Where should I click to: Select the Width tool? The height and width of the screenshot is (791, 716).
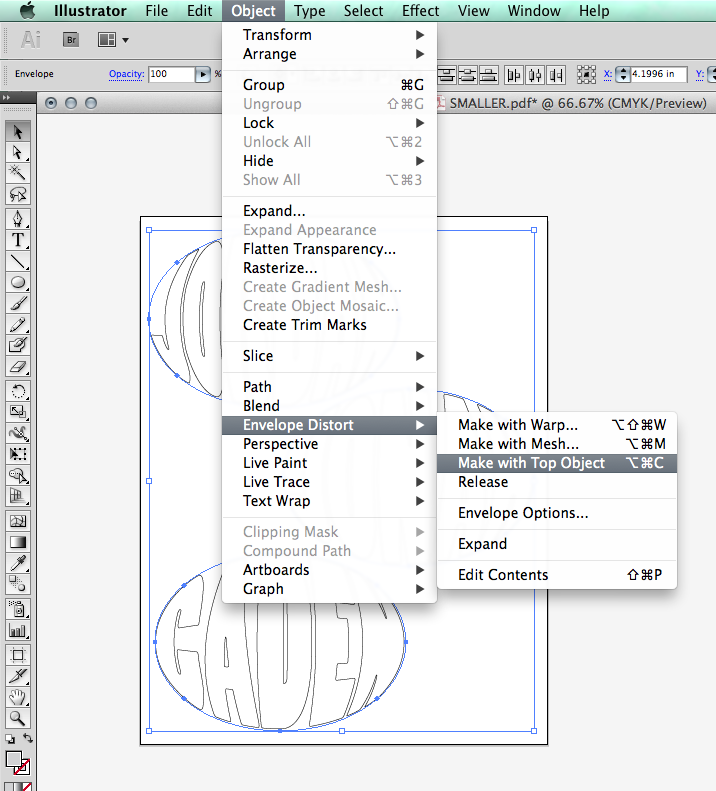(18, 433)
